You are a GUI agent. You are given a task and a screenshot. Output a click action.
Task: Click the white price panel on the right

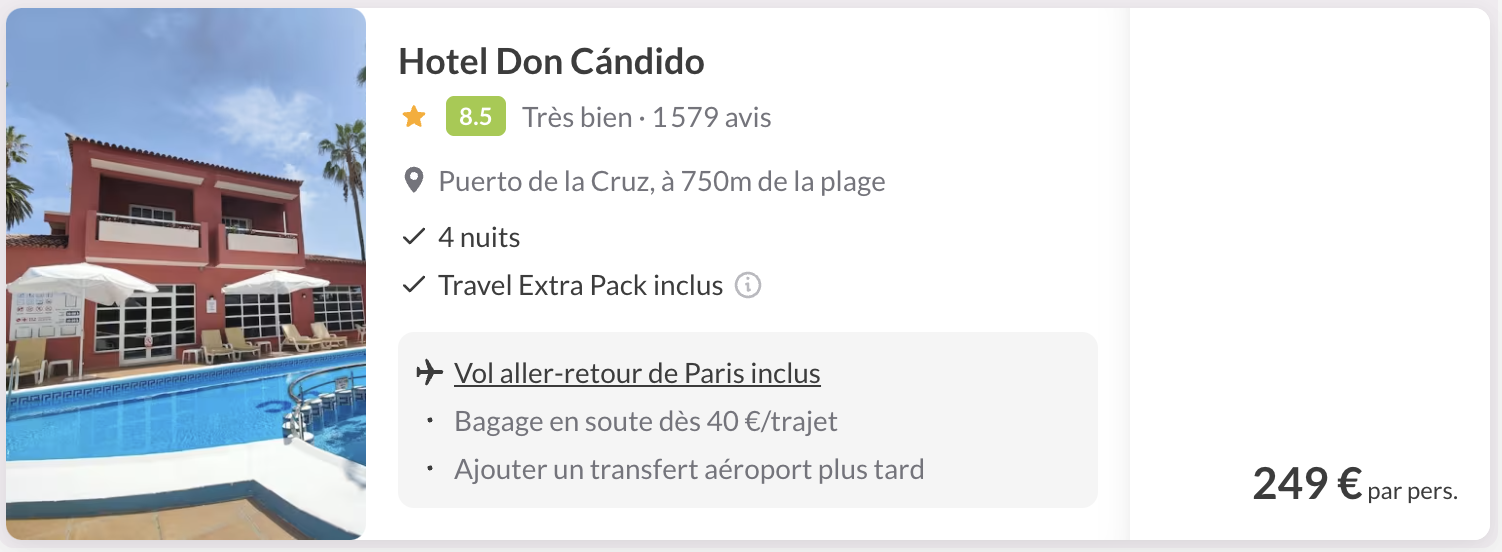tap(1310, 274)
